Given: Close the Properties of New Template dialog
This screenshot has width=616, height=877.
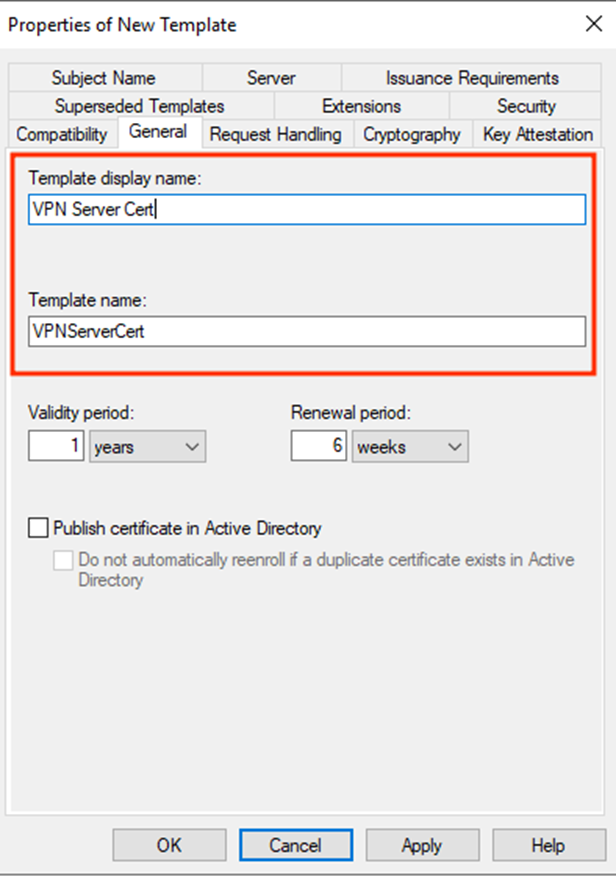Looking at the screenshot, I should (x=594, y=24).
